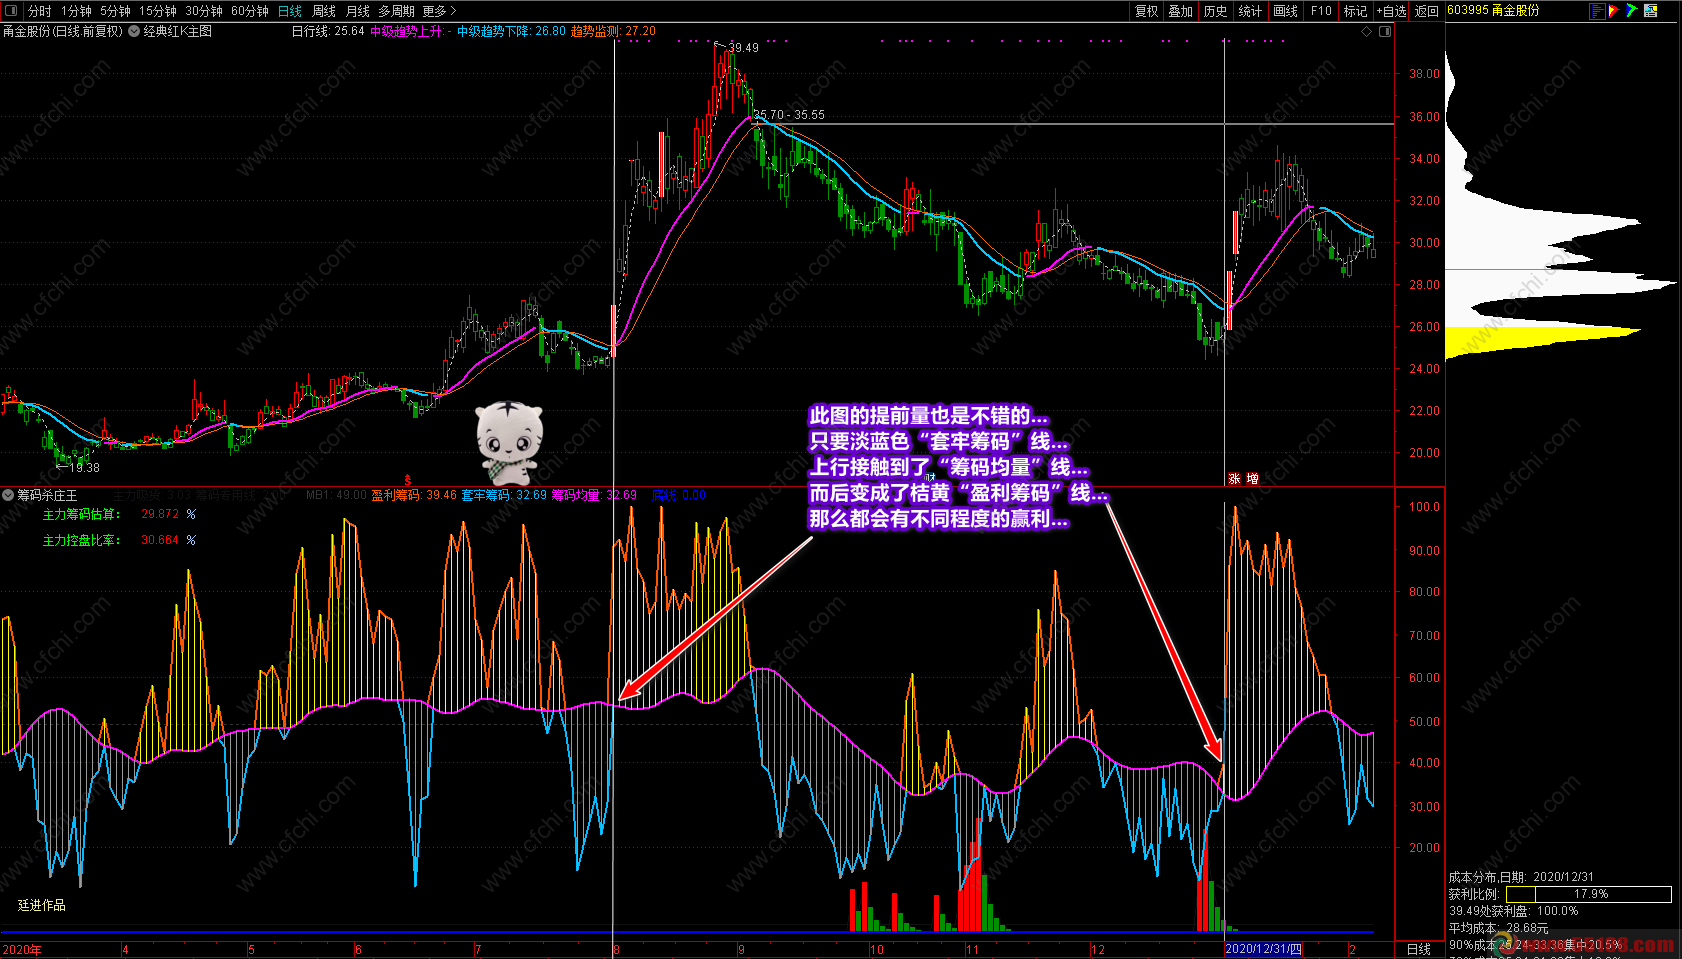The width and height of the screenshot is (1682, 959).
Task: Click the 36.00 price axis label
Action: [1424, 117]
